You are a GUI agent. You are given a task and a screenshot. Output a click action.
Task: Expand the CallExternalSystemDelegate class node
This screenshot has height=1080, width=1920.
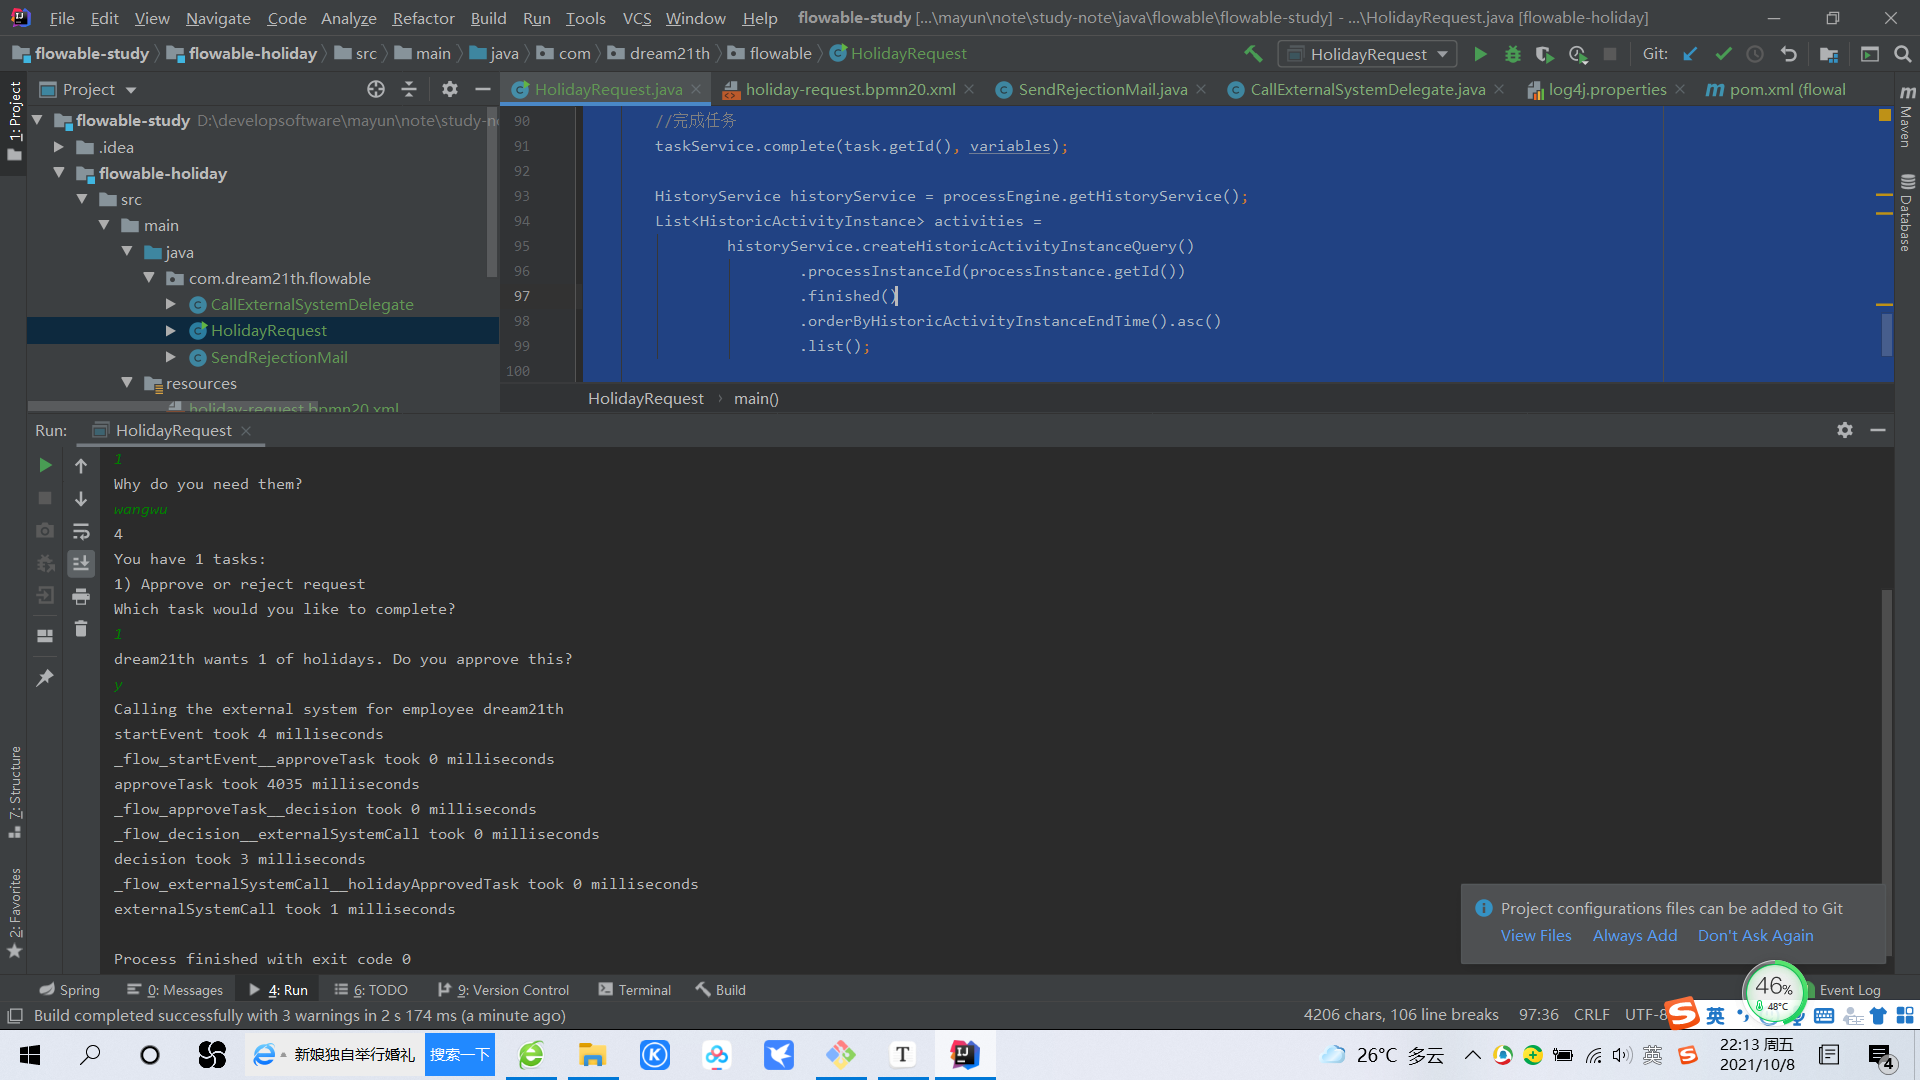[x=171, y=304]
